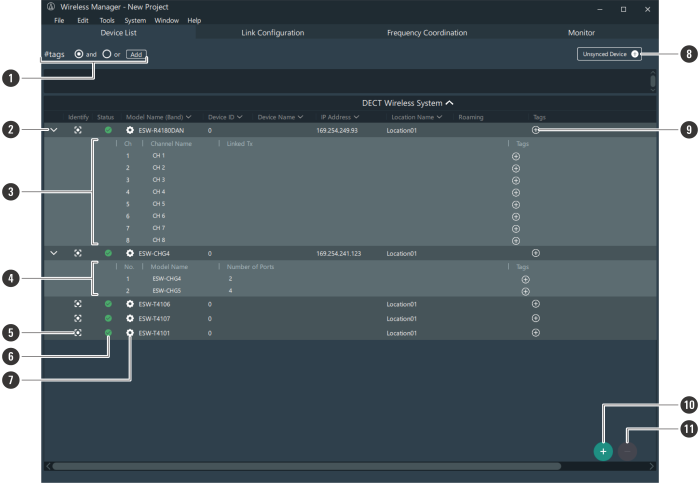Open the Window menu

click(x=167, y=21)
